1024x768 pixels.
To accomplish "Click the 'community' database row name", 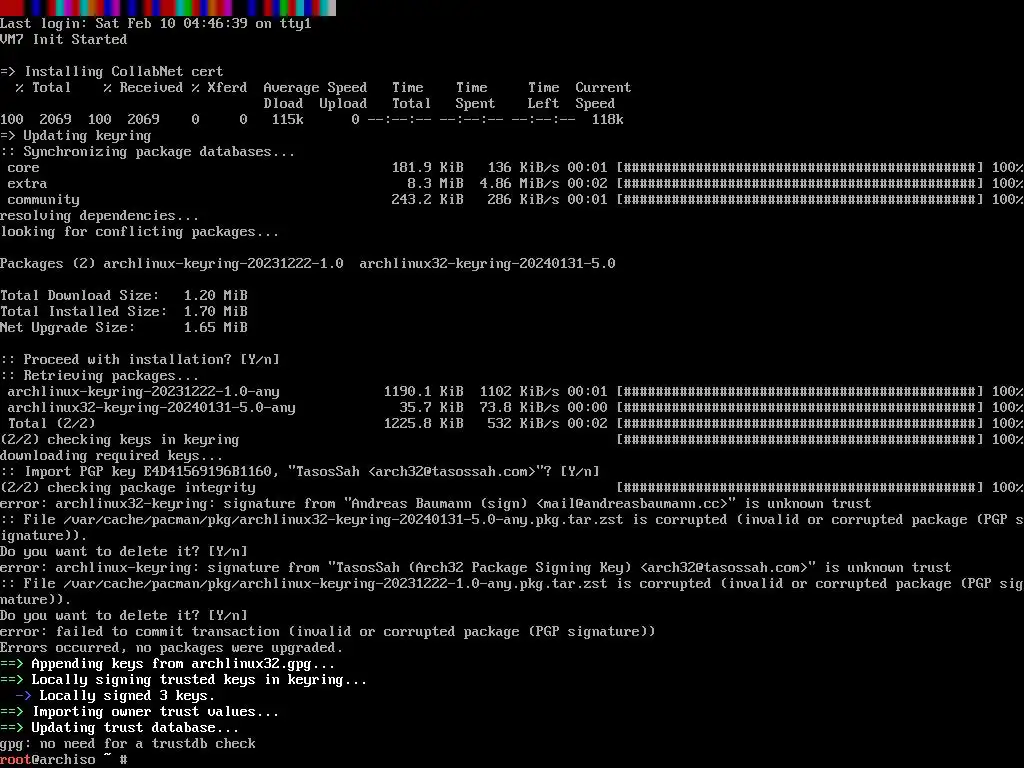I will click(44, 200).
